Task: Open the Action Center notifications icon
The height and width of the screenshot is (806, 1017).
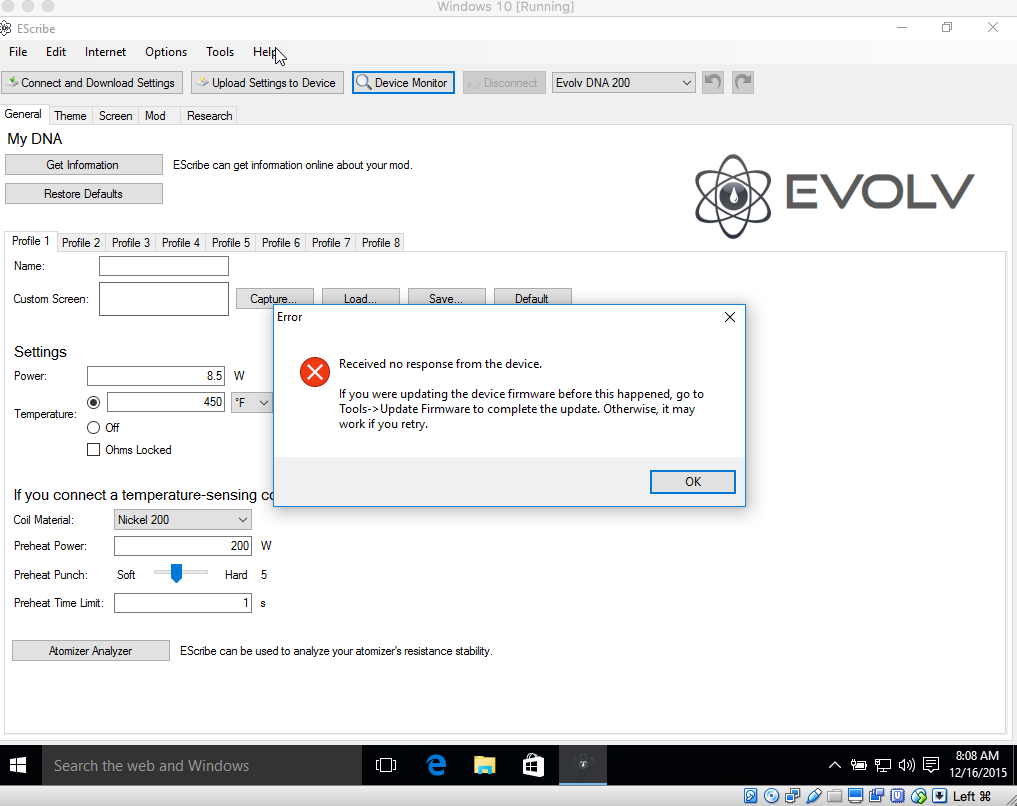Action: pyautogui.click(x=931, y=765)
